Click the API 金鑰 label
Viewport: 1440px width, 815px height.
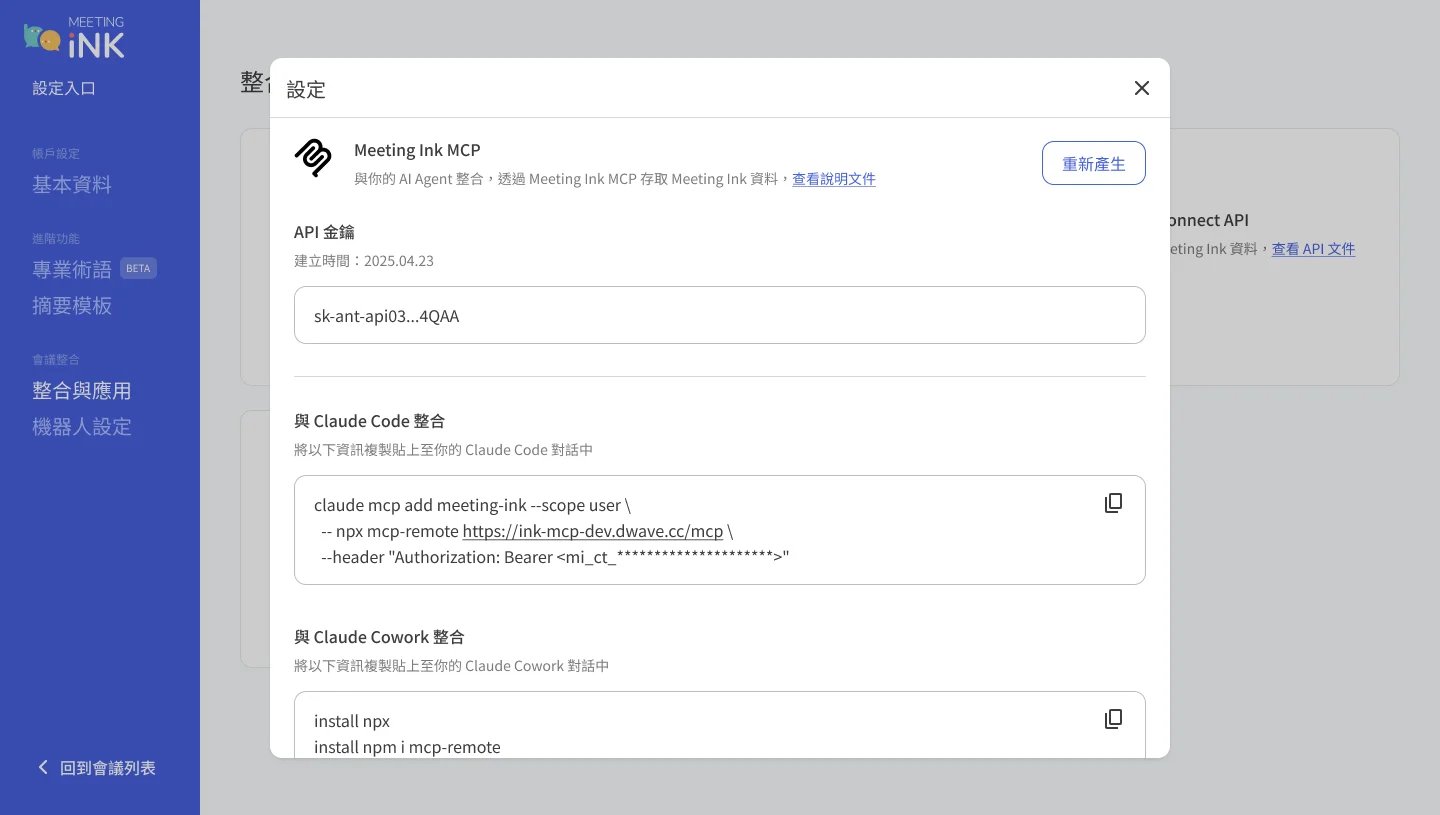pyautogui.click(x=325, y=232)
